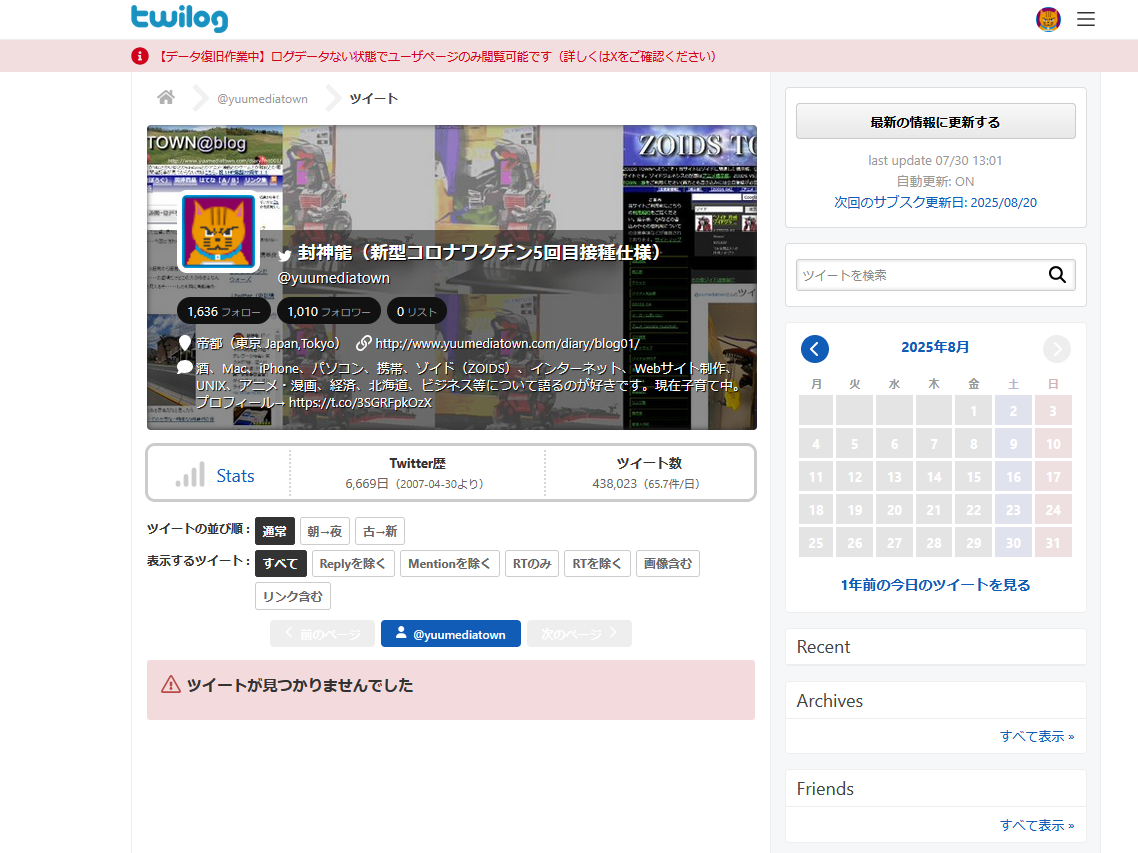Open the hamburger menu
This screenshot has height=853, width=1138.
point(1086,18)
